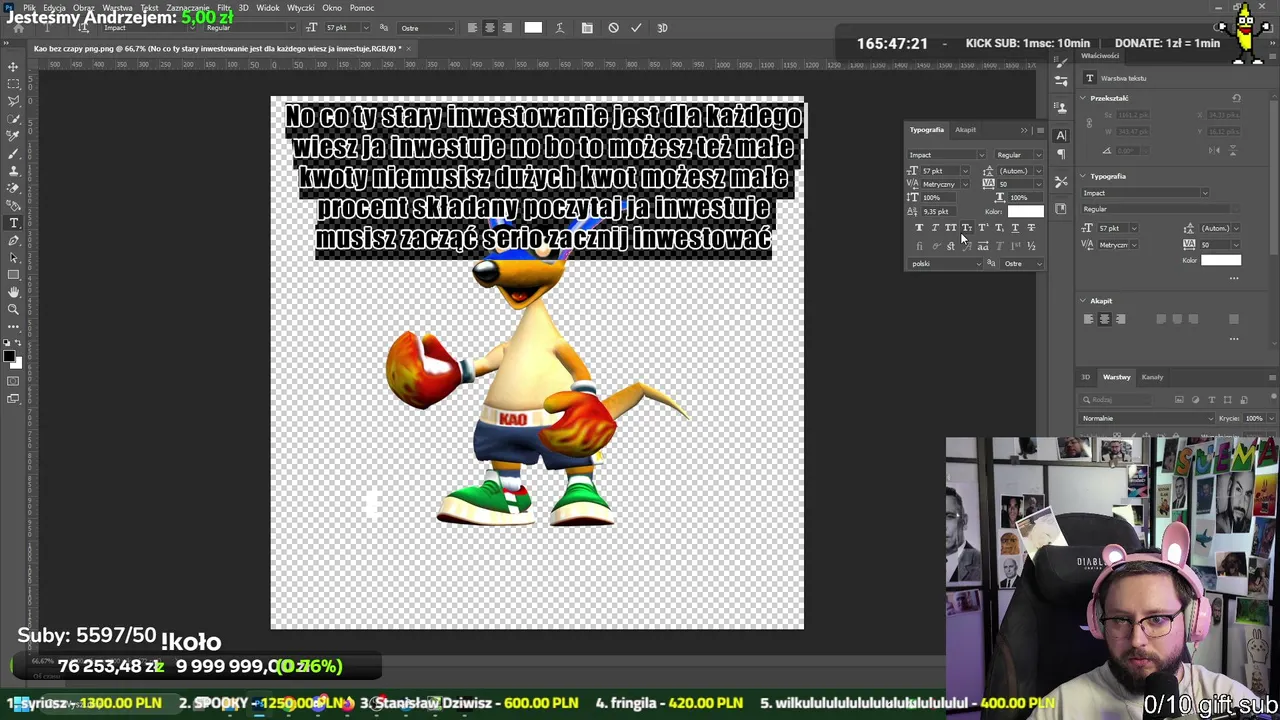This screenshot has width=1280, height=720.
Task: Select the Hand tool
Action: (x=13, y=292)
